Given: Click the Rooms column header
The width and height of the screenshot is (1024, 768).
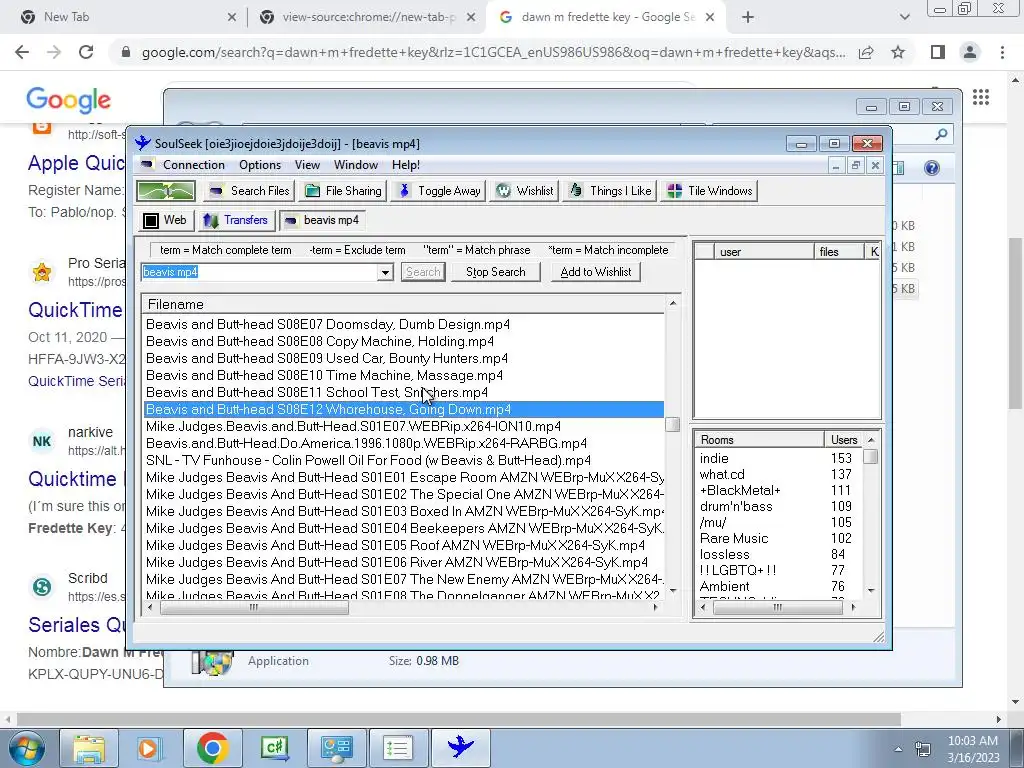Looking at the screenshot, I should tap(760, 440).
